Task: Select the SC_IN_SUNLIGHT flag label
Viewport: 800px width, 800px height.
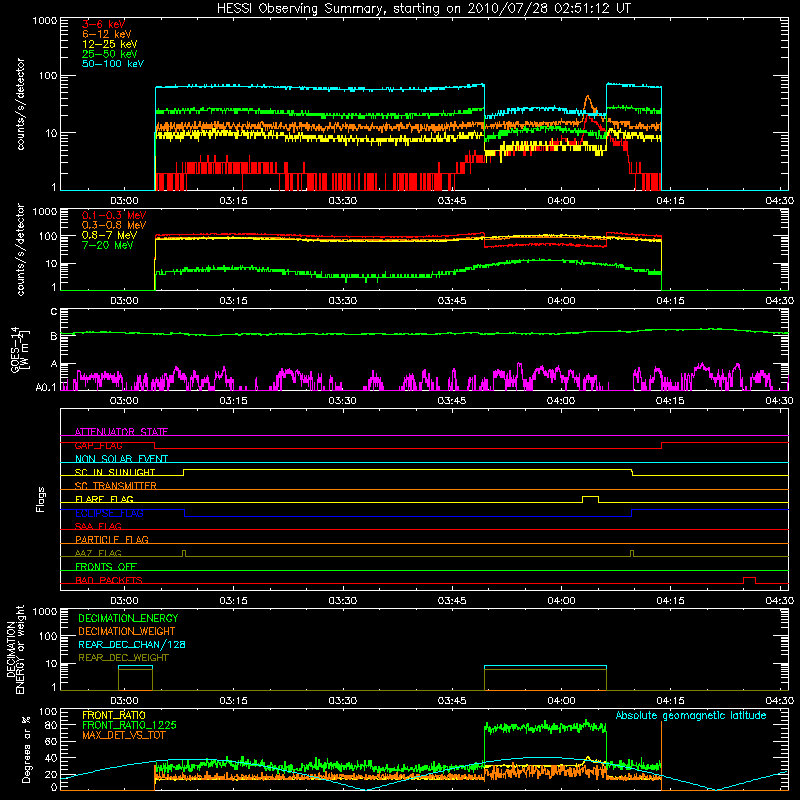Action: click(x=115, y=472)
